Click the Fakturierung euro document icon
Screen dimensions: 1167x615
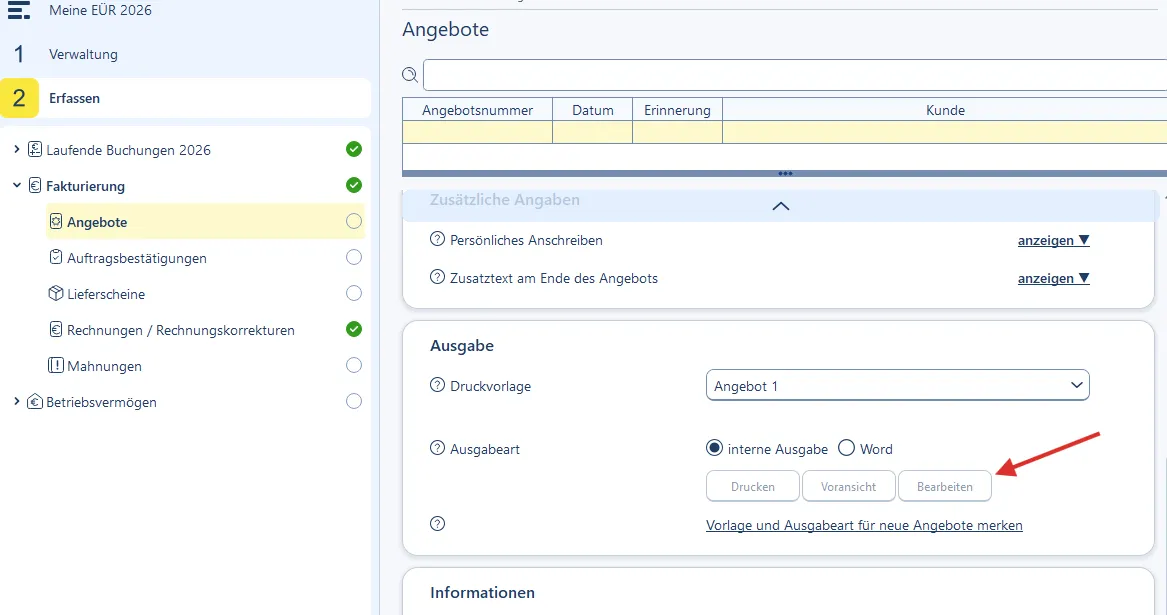pos(35,185)
